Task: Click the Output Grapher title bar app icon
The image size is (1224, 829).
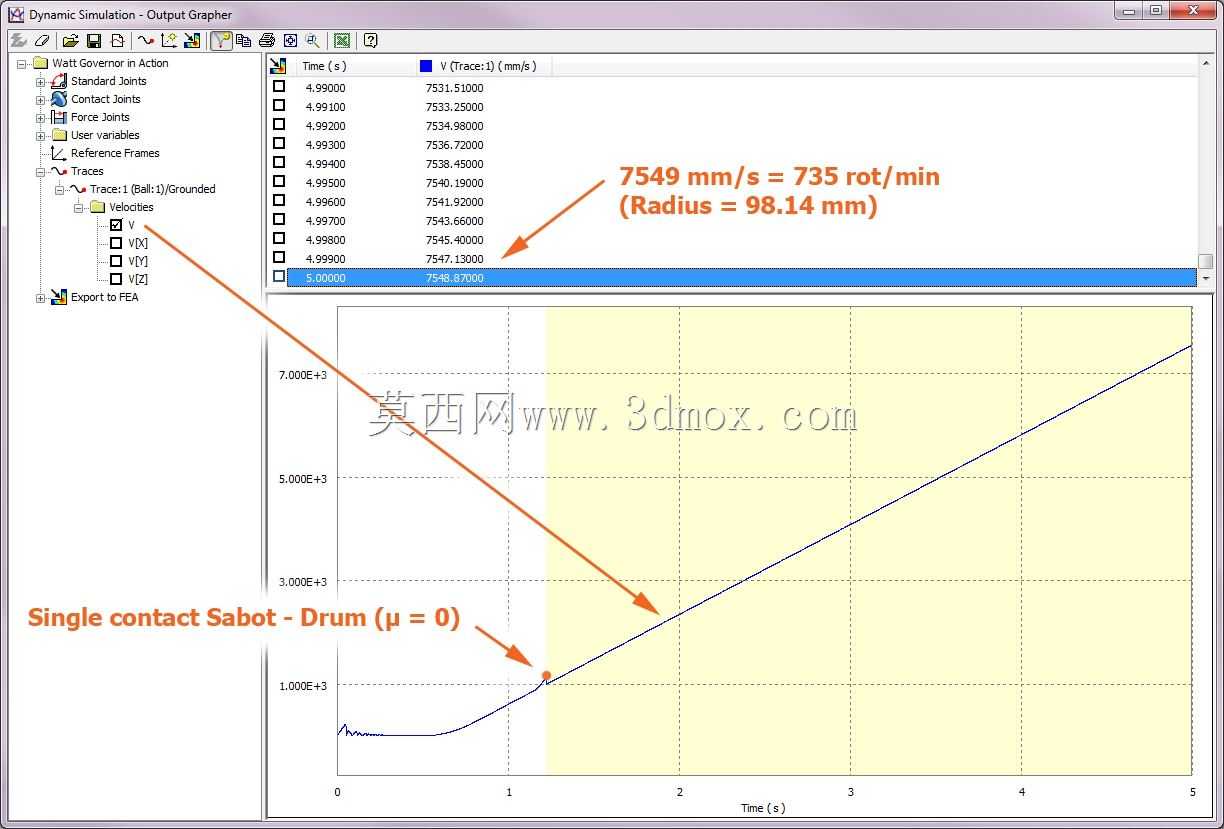Action: (16, 14)
